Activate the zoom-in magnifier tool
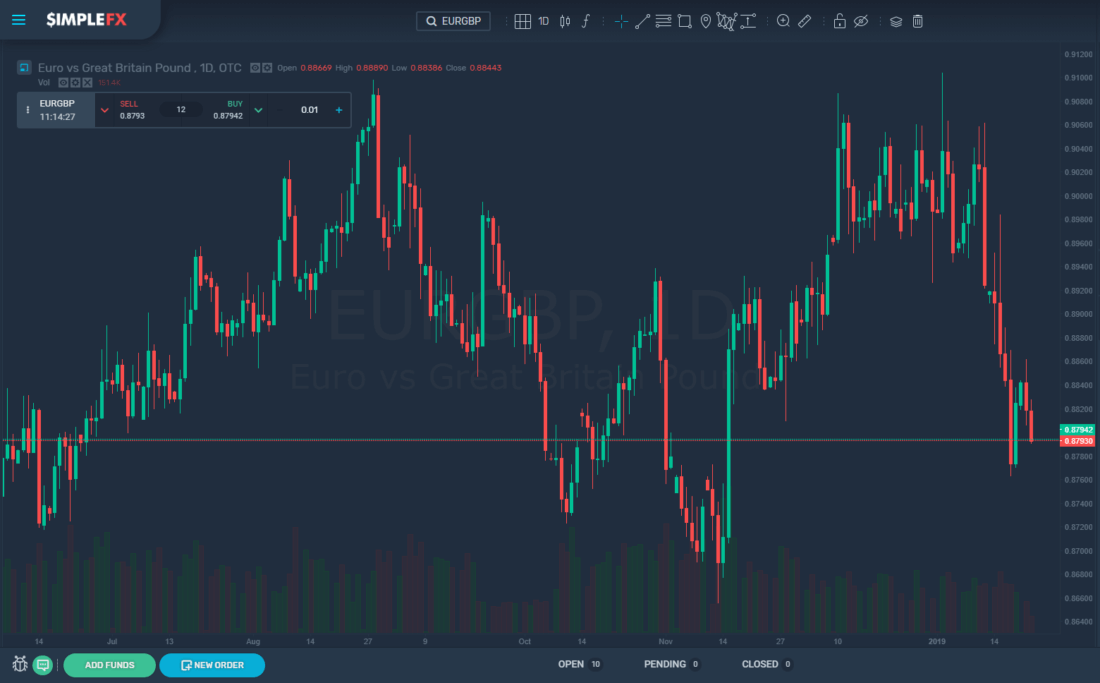The height and width of the screenshot is (683, 1100). pos(784,21)
